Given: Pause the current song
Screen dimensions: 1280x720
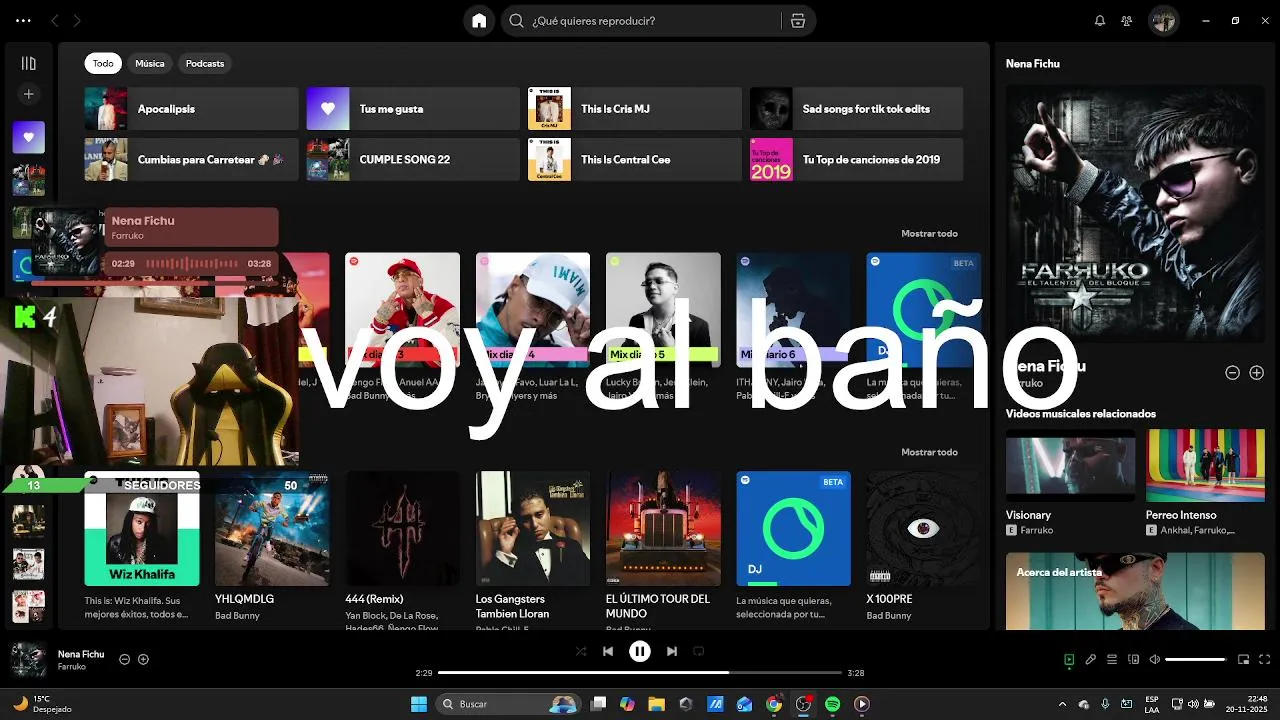Looking at the screenshot, I should pos(640,651).
